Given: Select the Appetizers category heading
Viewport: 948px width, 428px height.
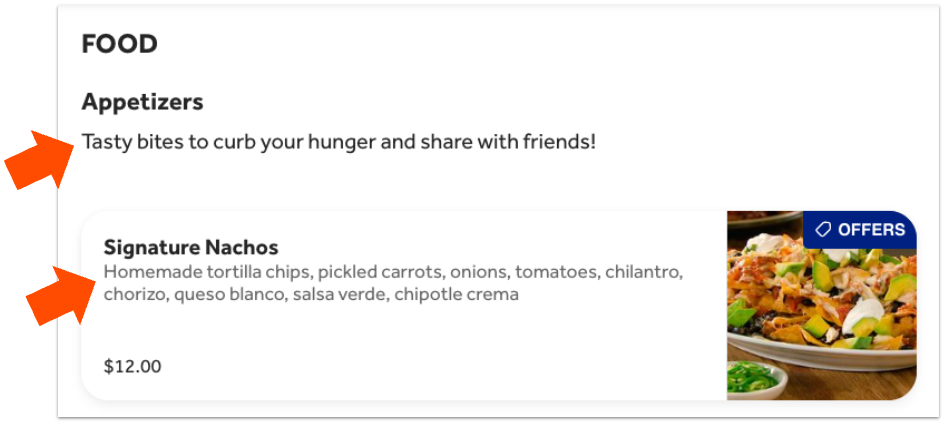Looking at the screenshot, I should click(142, 101).
